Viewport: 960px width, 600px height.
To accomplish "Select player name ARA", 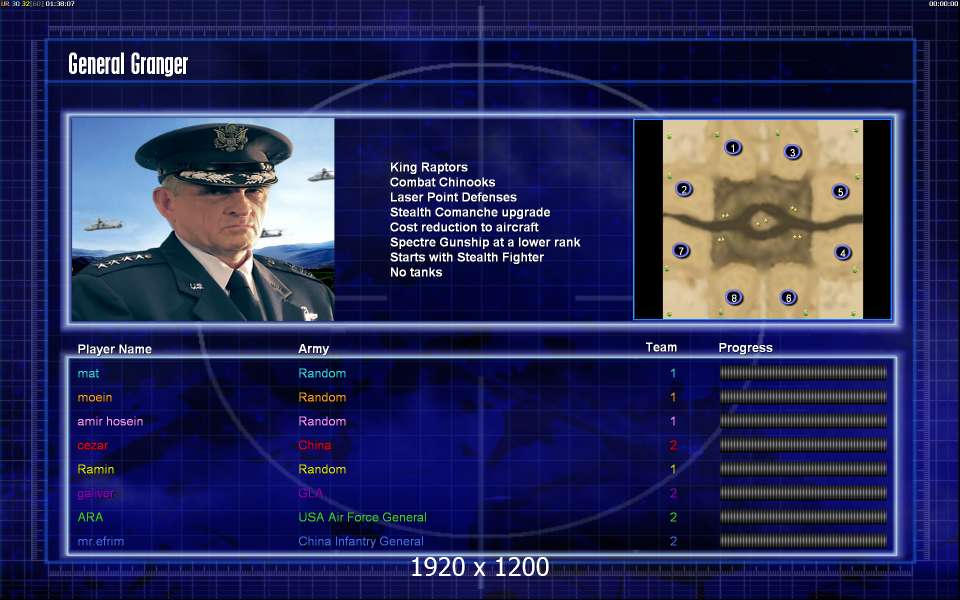I will pyautogui.click(x=90, y=517).
